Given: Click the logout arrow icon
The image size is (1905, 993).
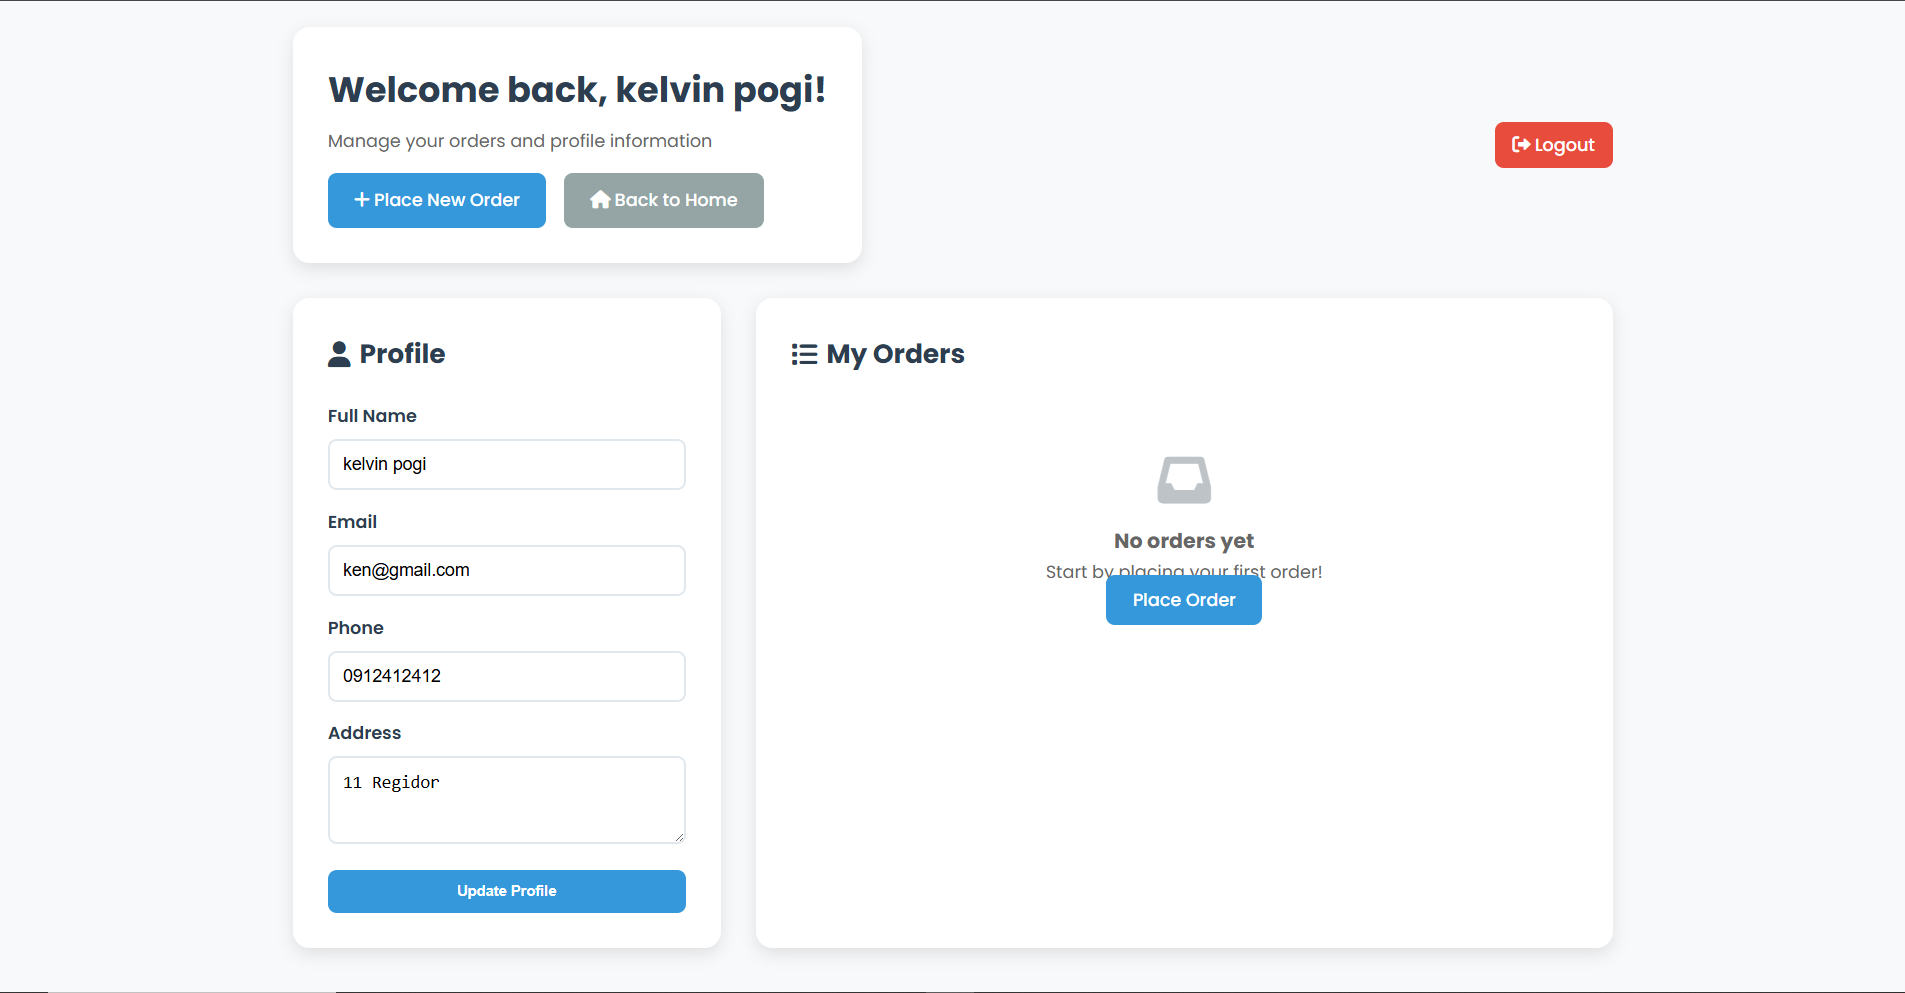Looking at the screenshot, I should [x=1521, y=145].
